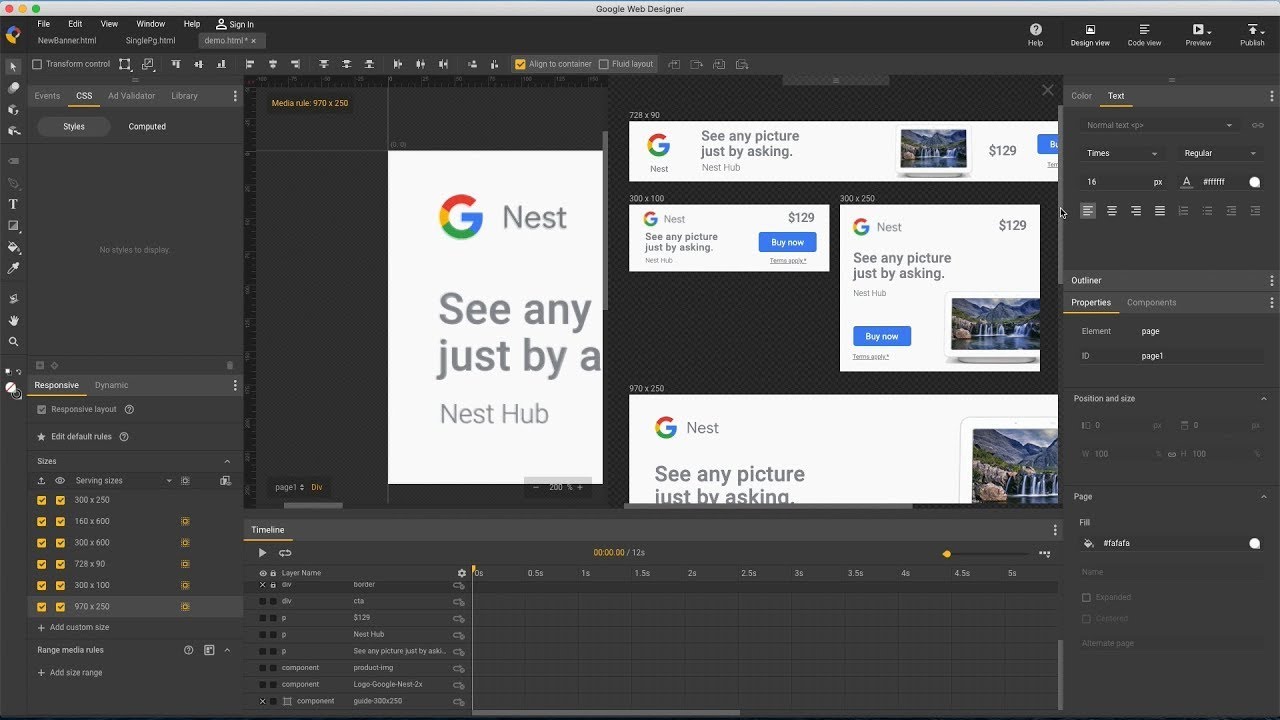Switch to Ad Validator tab
1280x720 pixels.
click(132, 96)
